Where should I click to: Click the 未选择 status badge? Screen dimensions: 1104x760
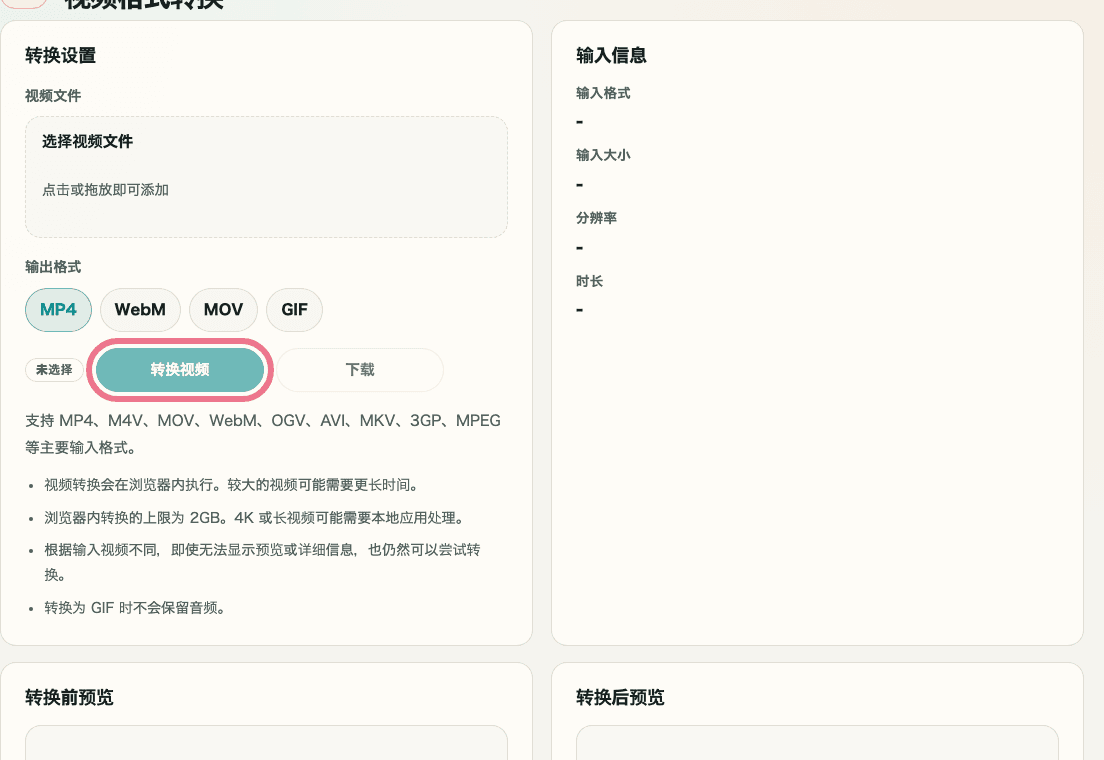(54, 369)
